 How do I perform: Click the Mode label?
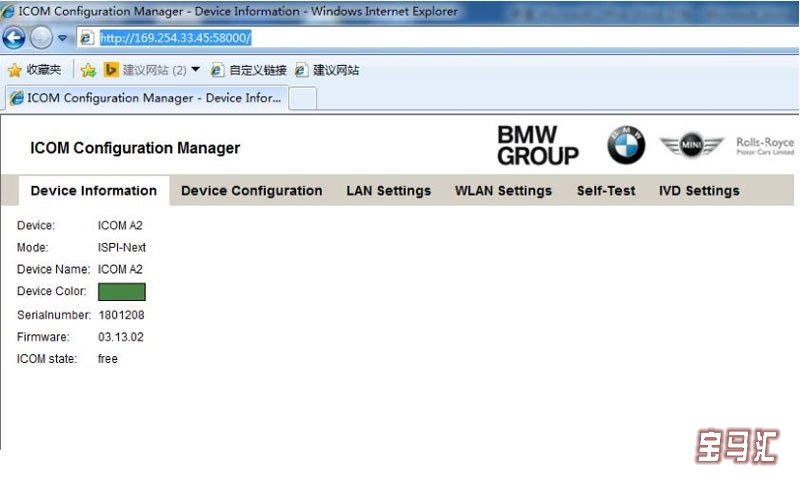coord(33,247)
